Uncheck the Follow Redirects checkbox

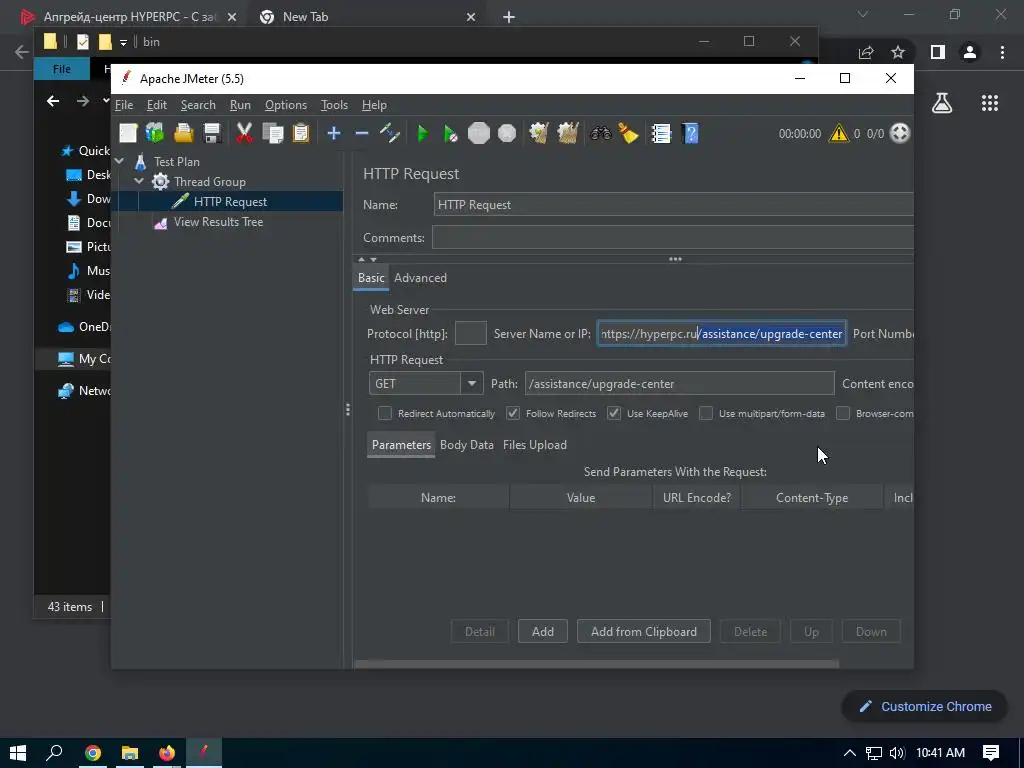tap(513, 413)
